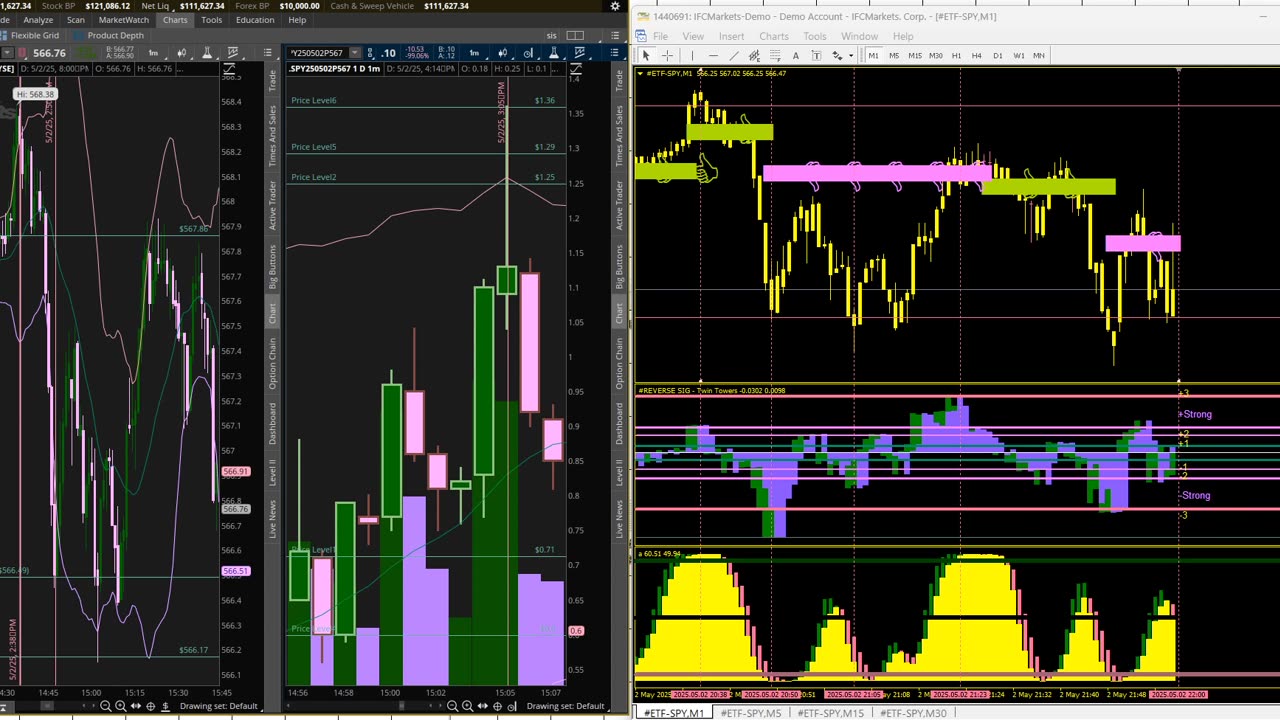1280x720 pixels.
Task: Select the crosshair tool in MetaTrader
Action: coord(667,55)
